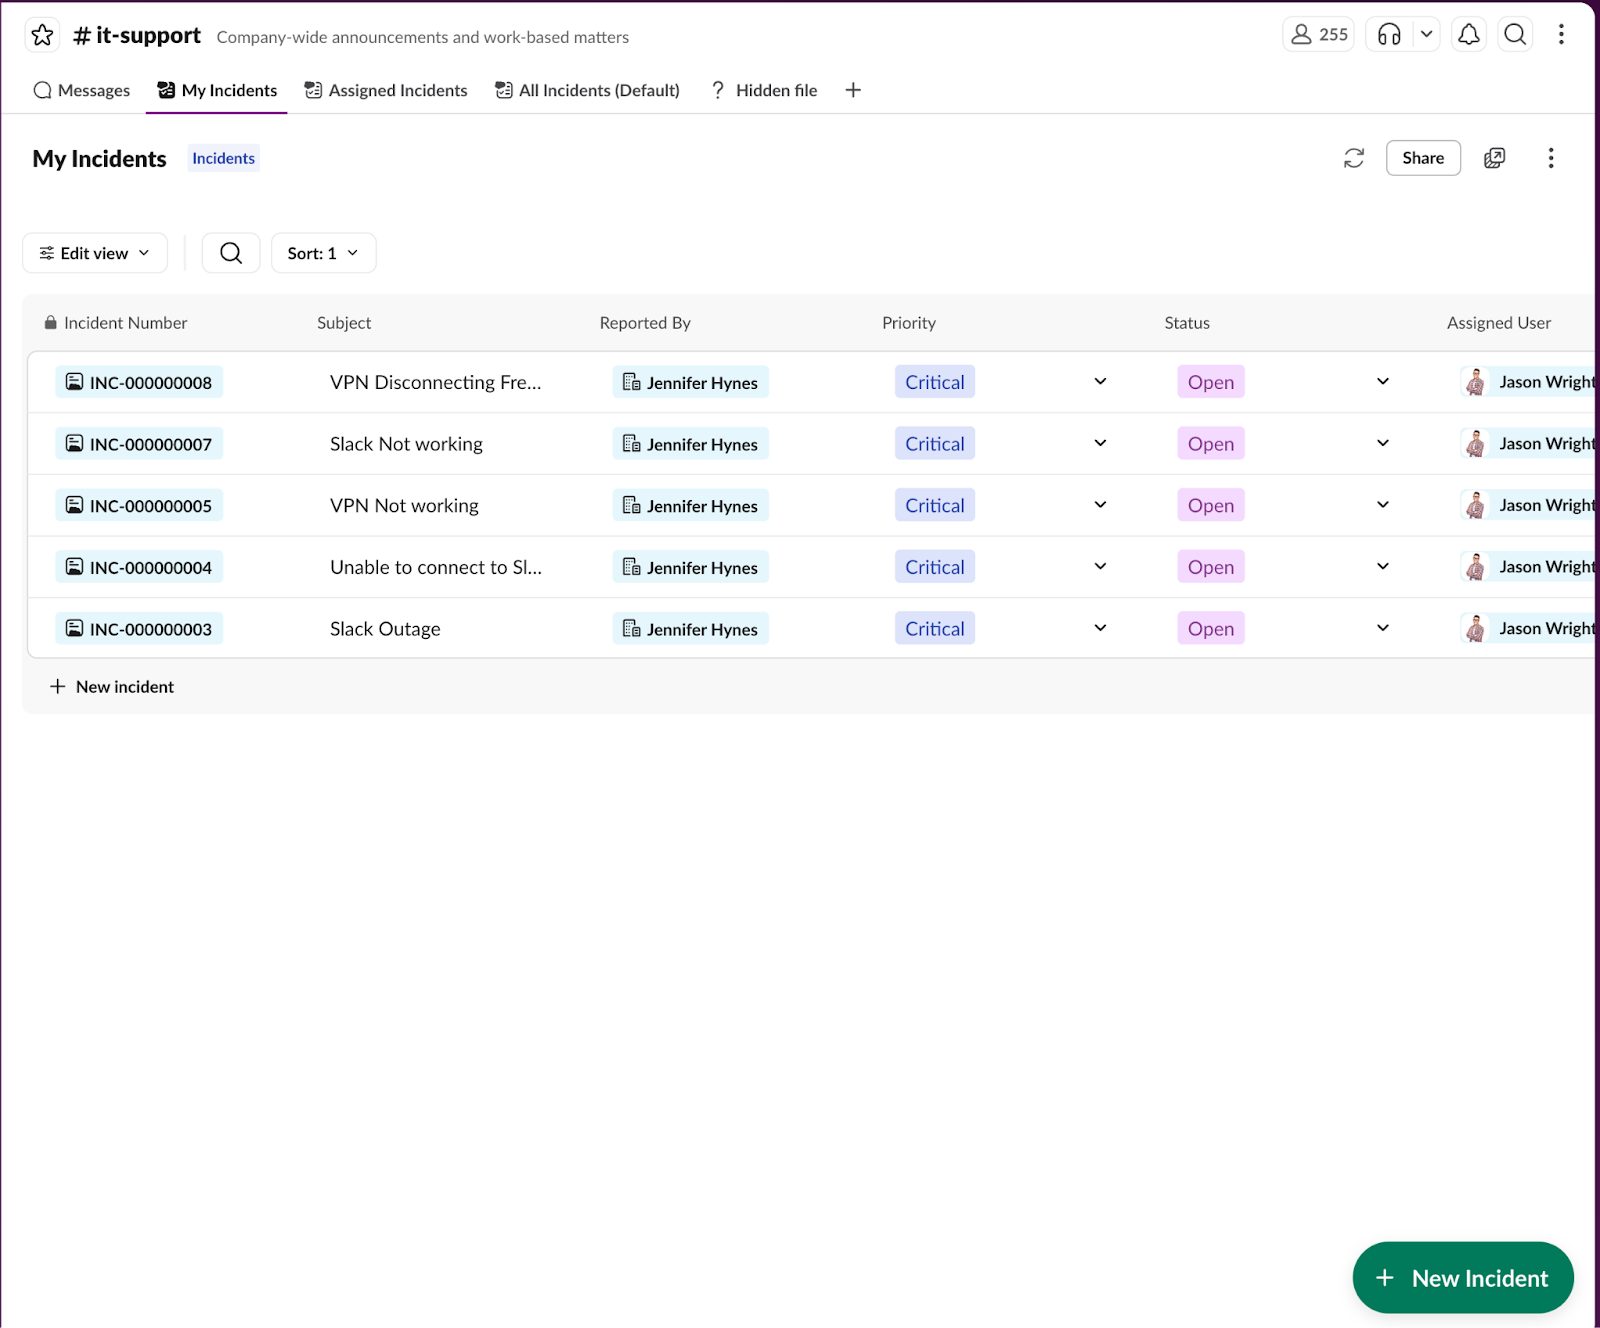Click the search magnifier in the top bar

click(1515, 34)
